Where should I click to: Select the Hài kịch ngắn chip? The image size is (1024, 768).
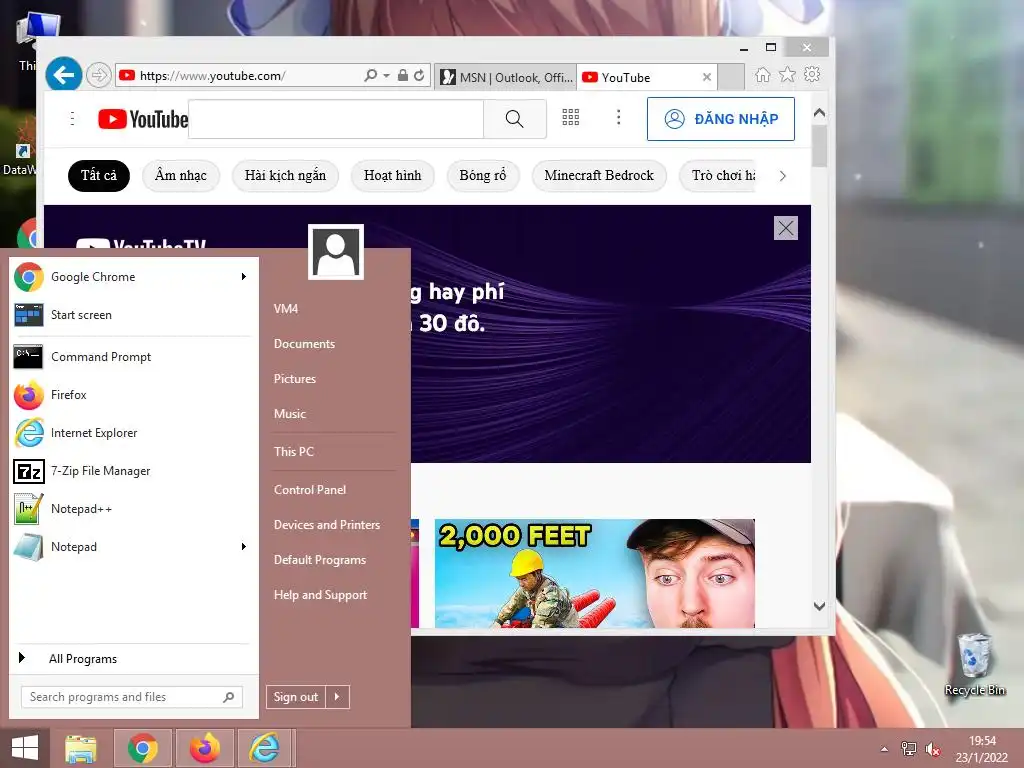point(285,176)
